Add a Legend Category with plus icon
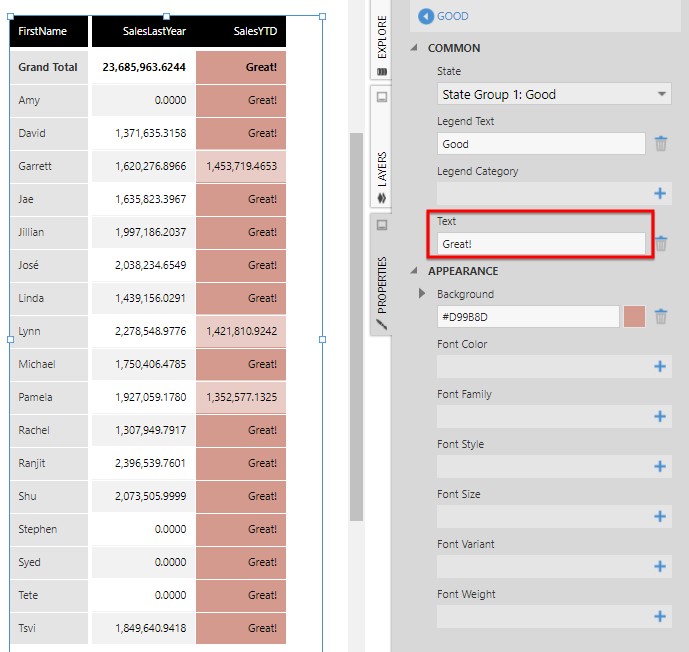The image size is (689, 652). [x=660, y=193]
